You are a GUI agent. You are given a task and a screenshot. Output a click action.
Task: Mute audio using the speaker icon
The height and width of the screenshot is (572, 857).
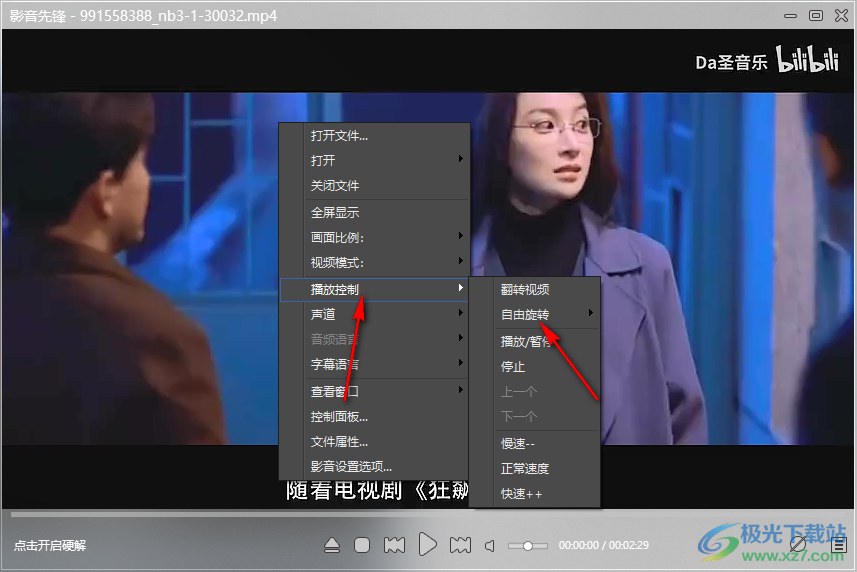click(x=490, y=546)
